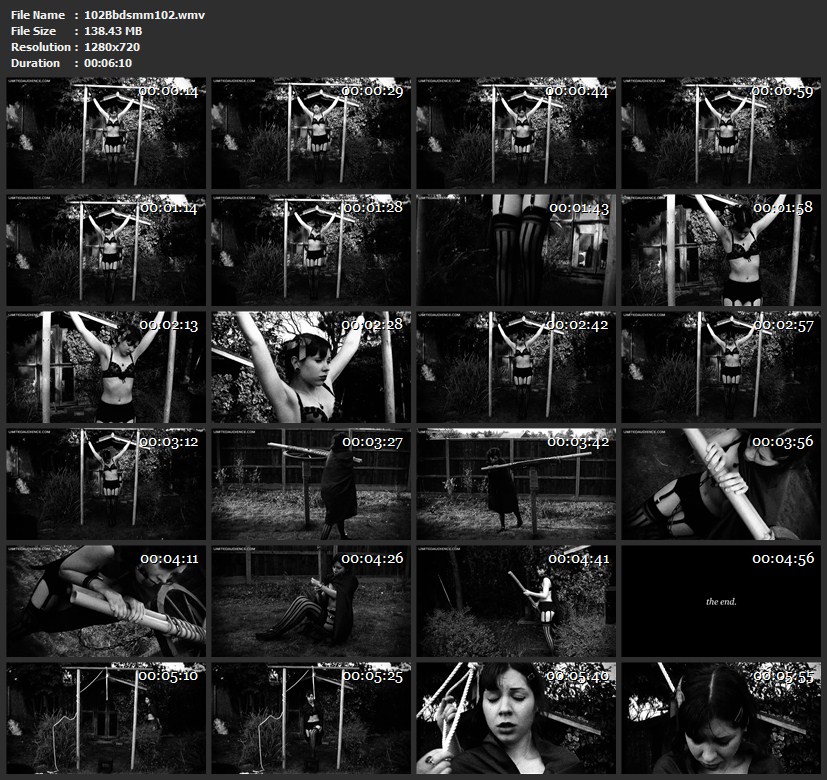Click the "Duration" label
Screen dimensions: 827x780
[35, 62]
